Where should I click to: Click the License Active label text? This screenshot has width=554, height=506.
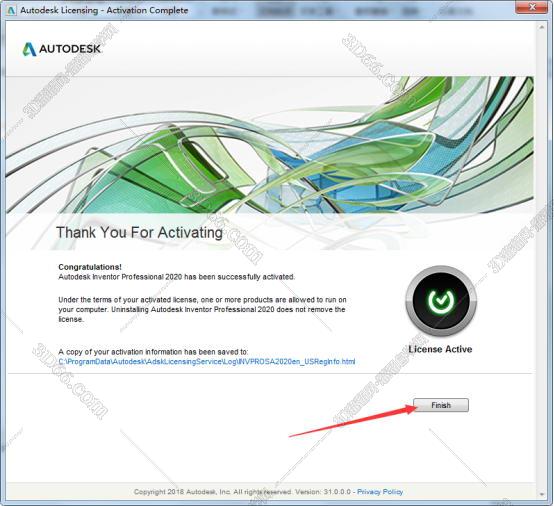tap(440, 349)
